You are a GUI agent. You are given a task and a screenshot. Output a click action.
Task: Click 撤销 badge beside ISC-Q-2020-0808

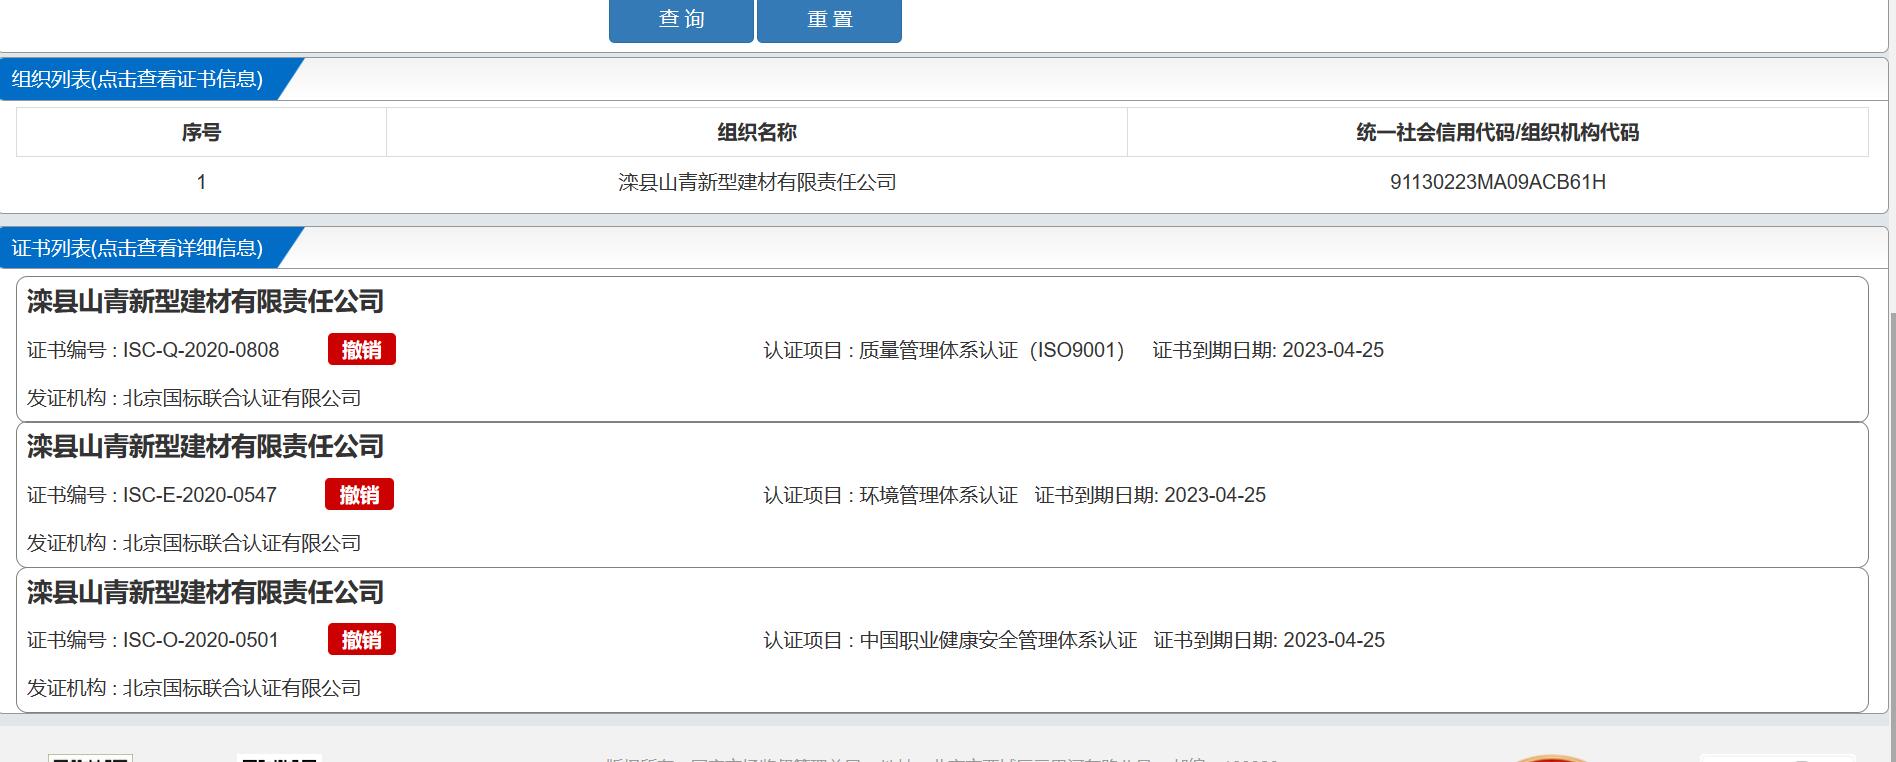[362, 350]
